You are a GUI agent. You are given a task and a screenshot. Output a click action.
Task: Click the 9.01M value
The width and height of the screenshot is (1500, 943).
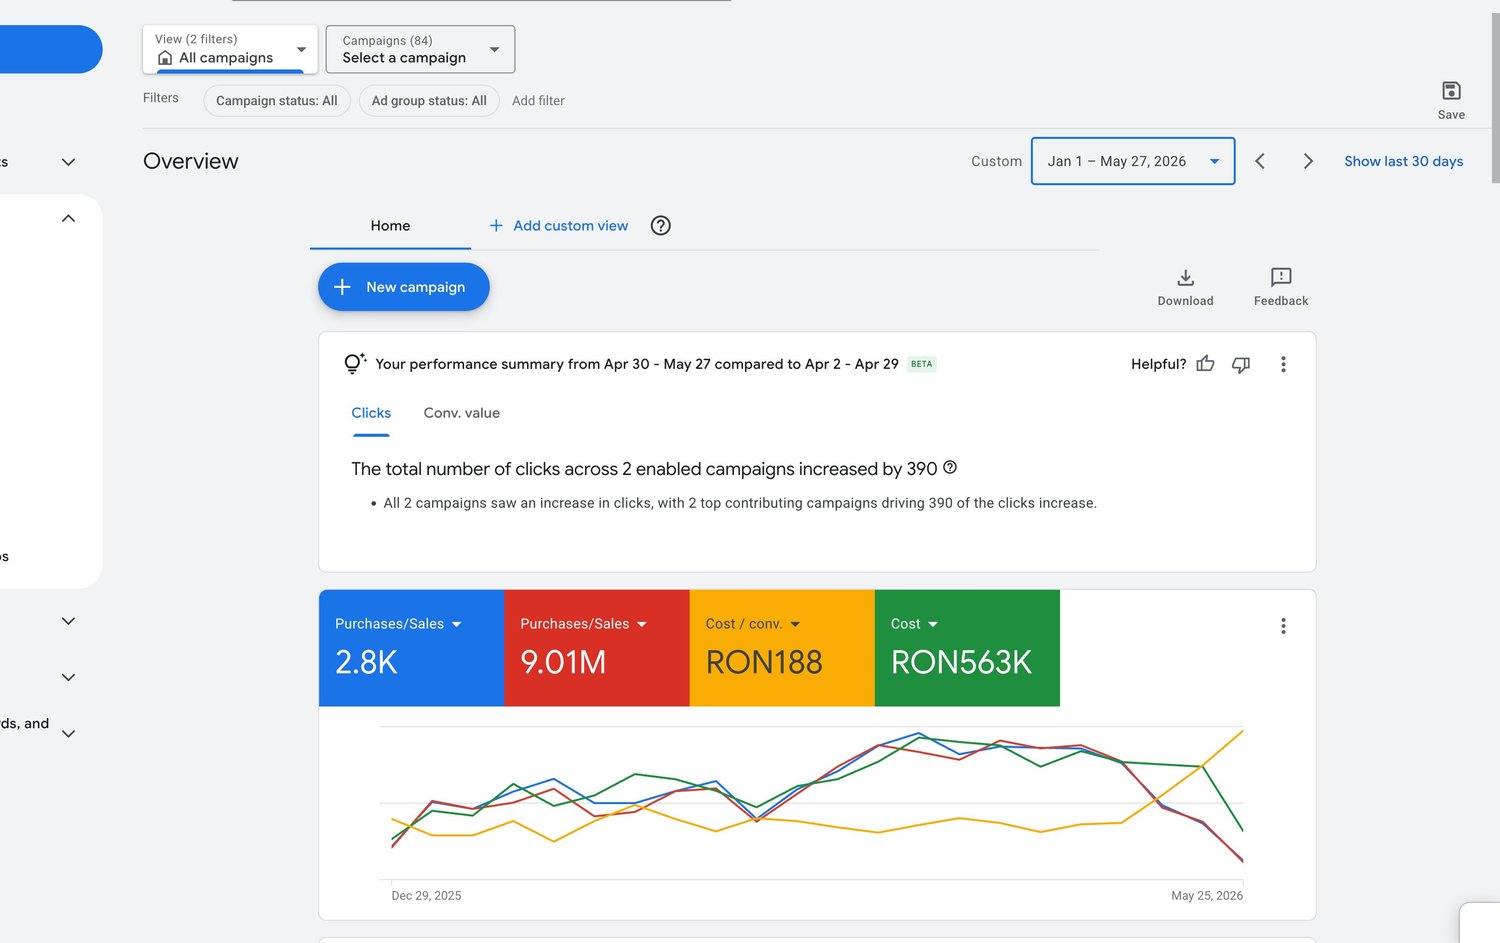563,662
